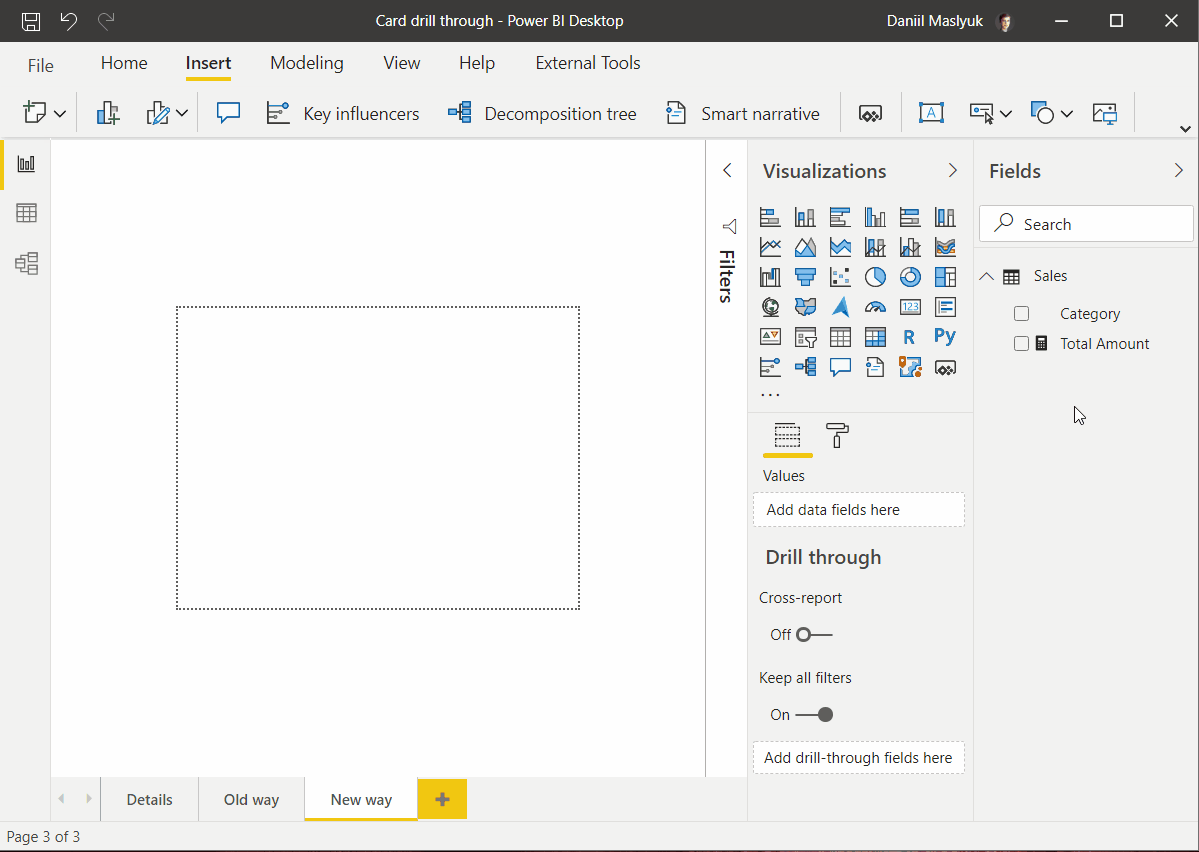This screenshot has height=852, width=1199.
Task: Select the Pie chart visual
Action: [x=876, y=277]
